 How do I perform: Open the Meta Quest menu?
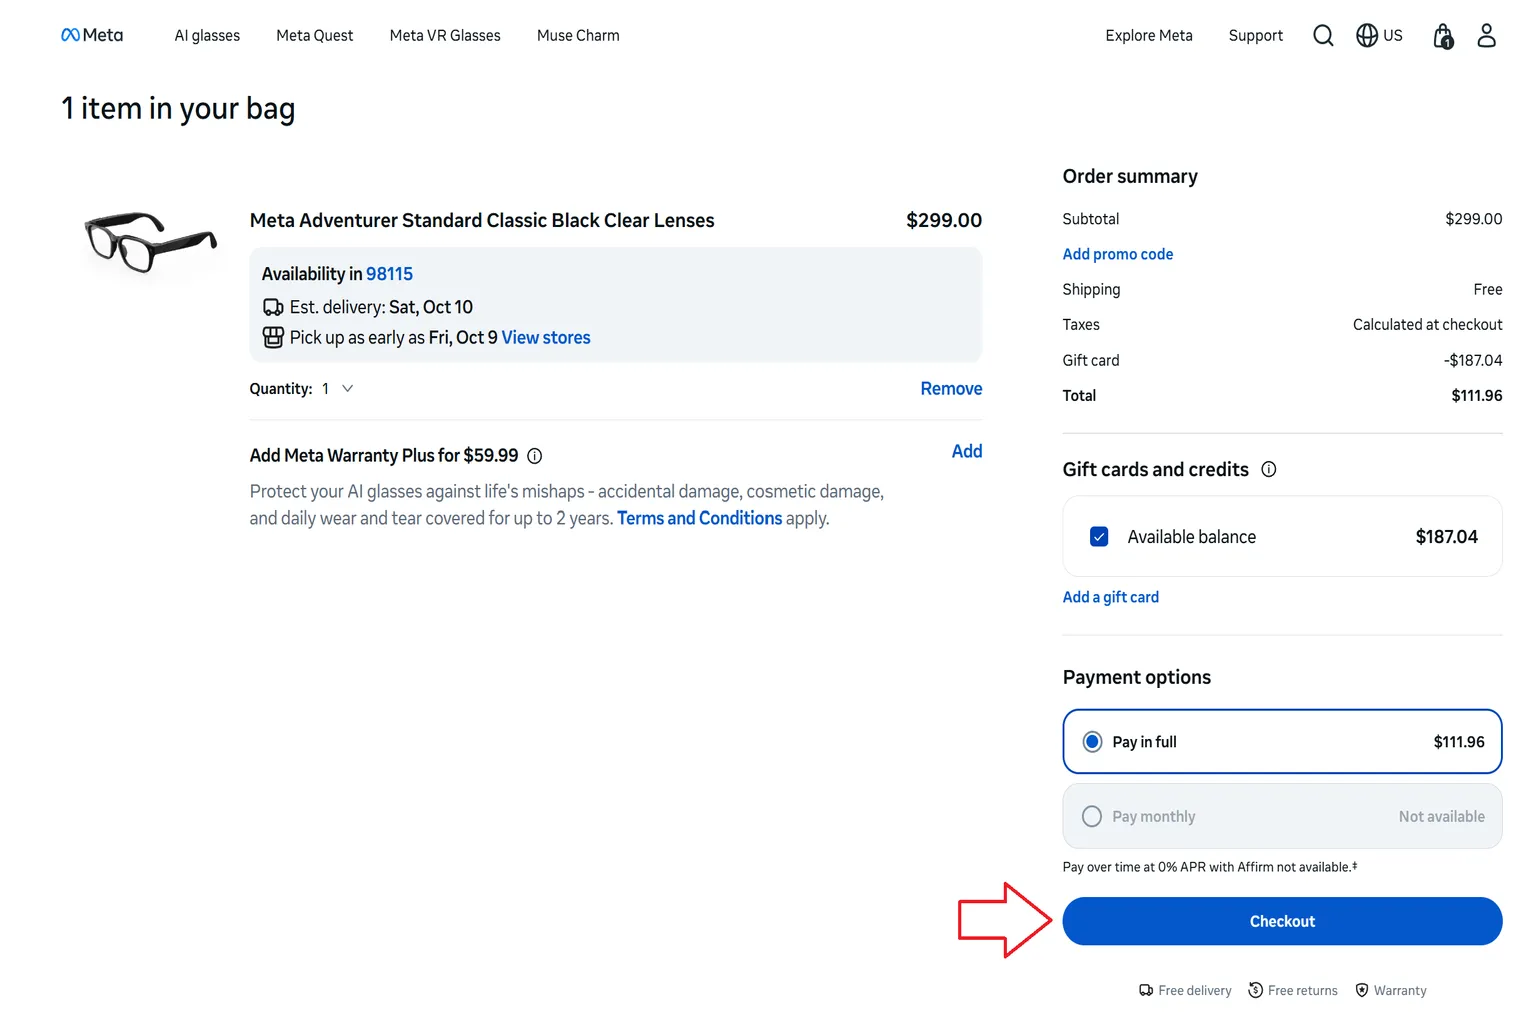(x=315, y=36)
